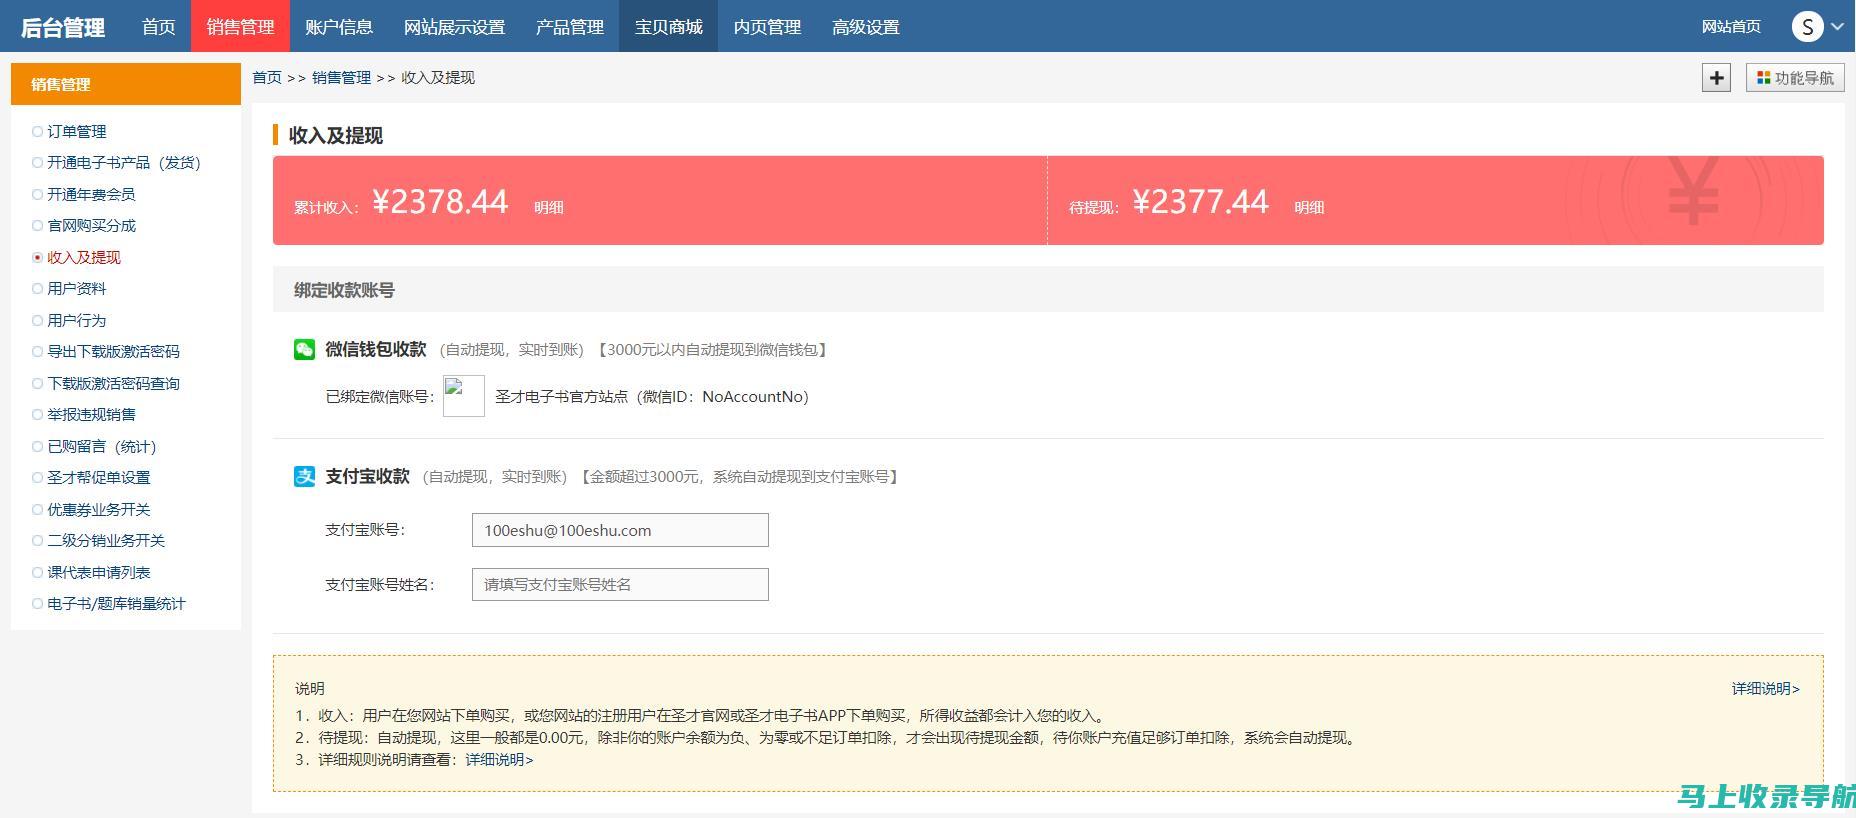Go to 网站首页 link

pyautogui.click(x=1731, y=27)
